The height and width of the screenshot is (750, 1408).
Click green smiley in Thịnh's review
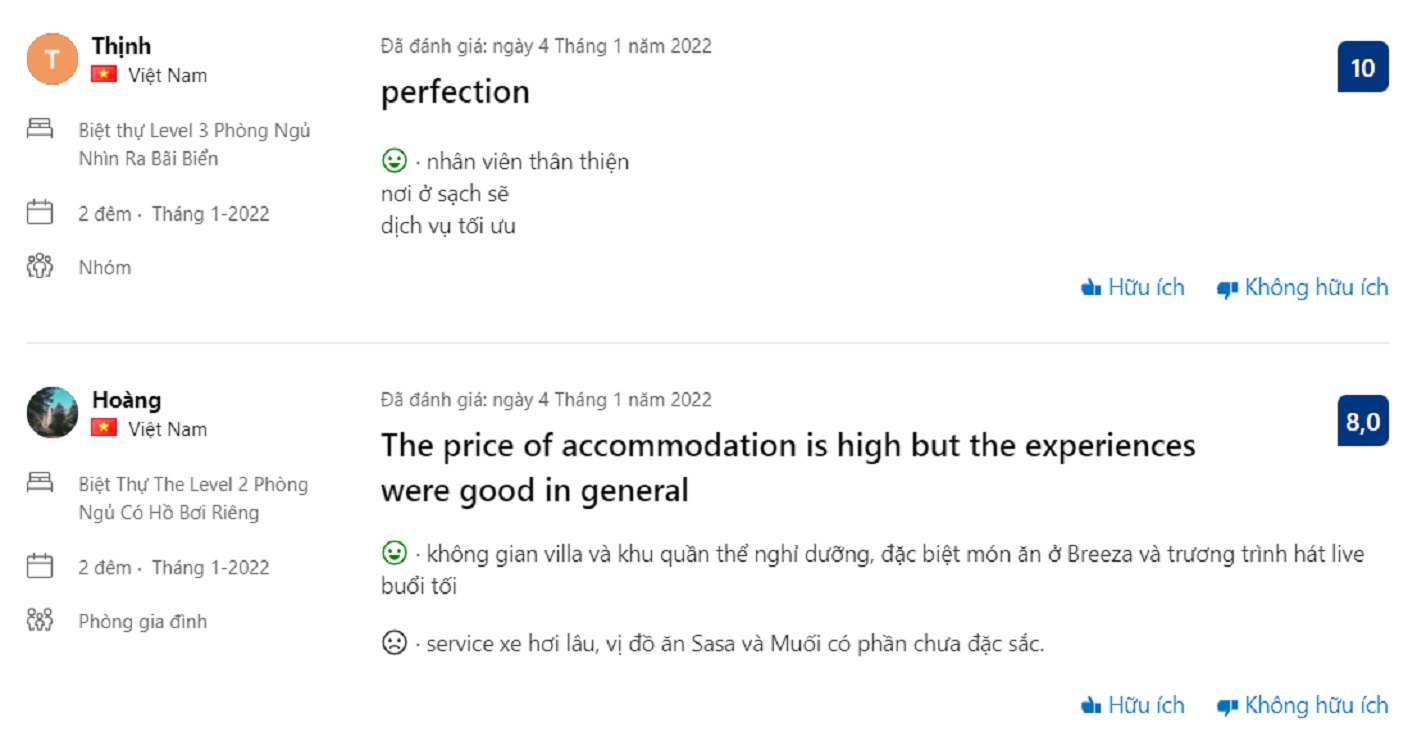click(x=395, y=160)
